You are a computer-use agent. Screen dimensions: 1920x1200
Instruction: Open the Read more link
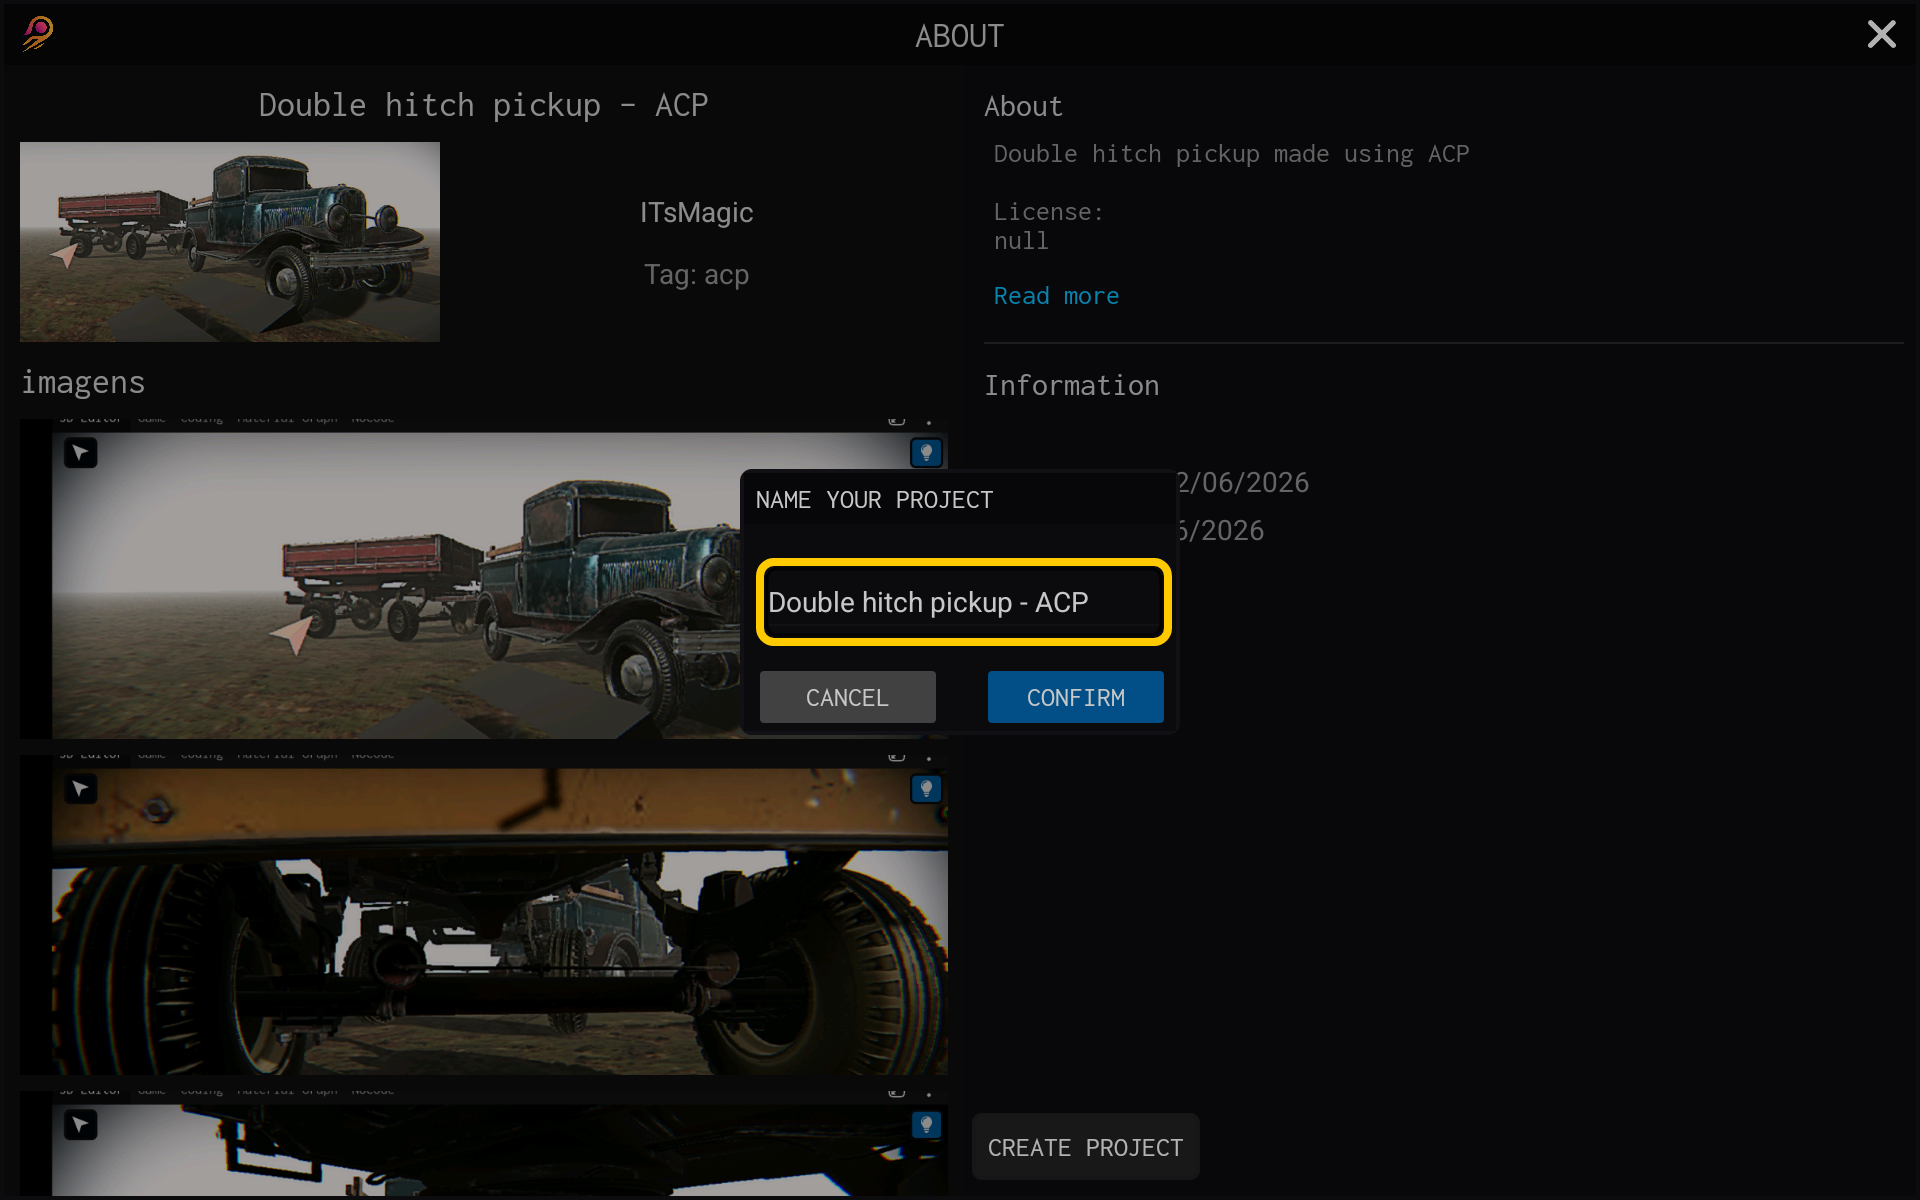click(1056, 296)
